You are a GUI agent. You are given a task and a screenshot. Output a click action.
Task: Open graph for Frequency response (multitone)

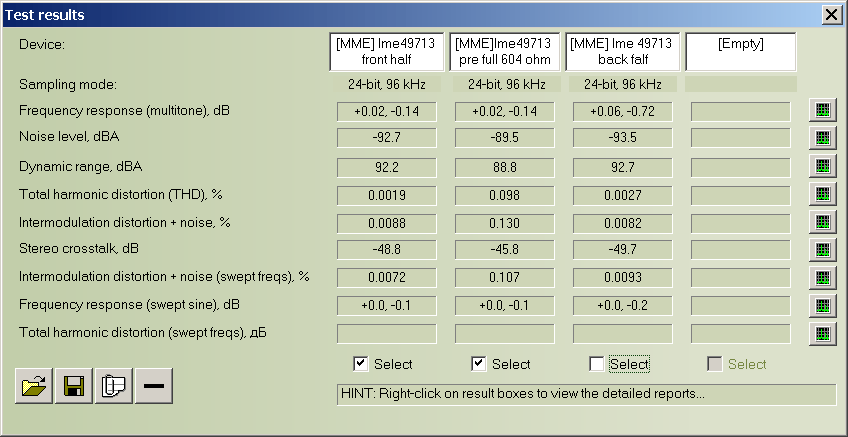point(823,110)
